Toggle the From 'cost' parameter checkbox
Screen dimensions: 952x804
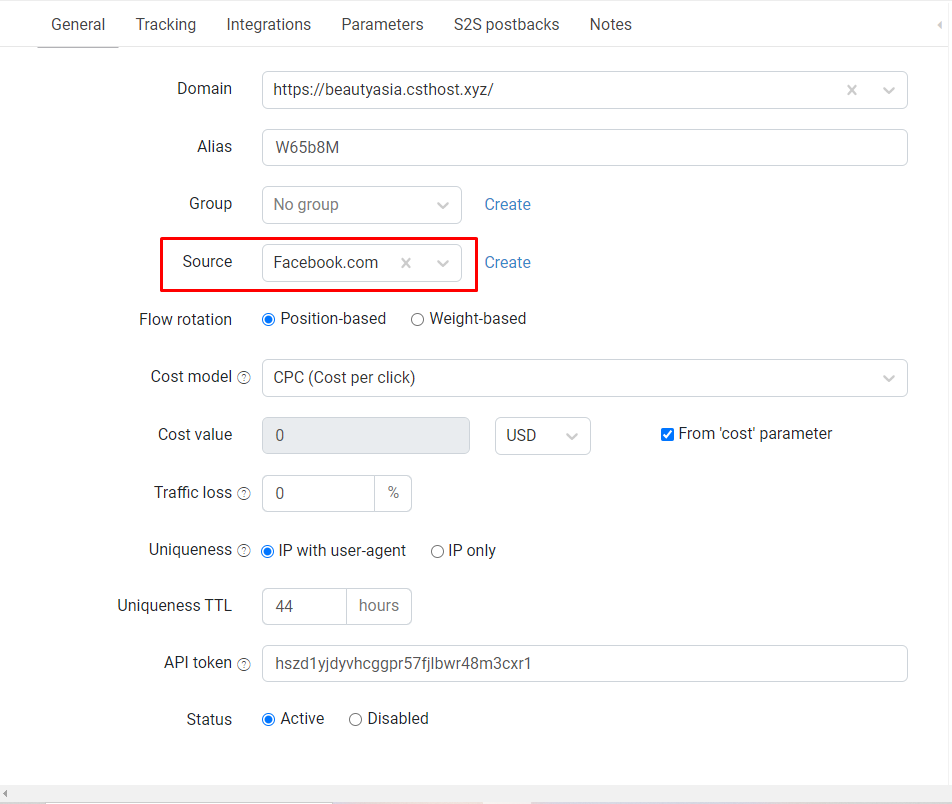pos(667,434)
